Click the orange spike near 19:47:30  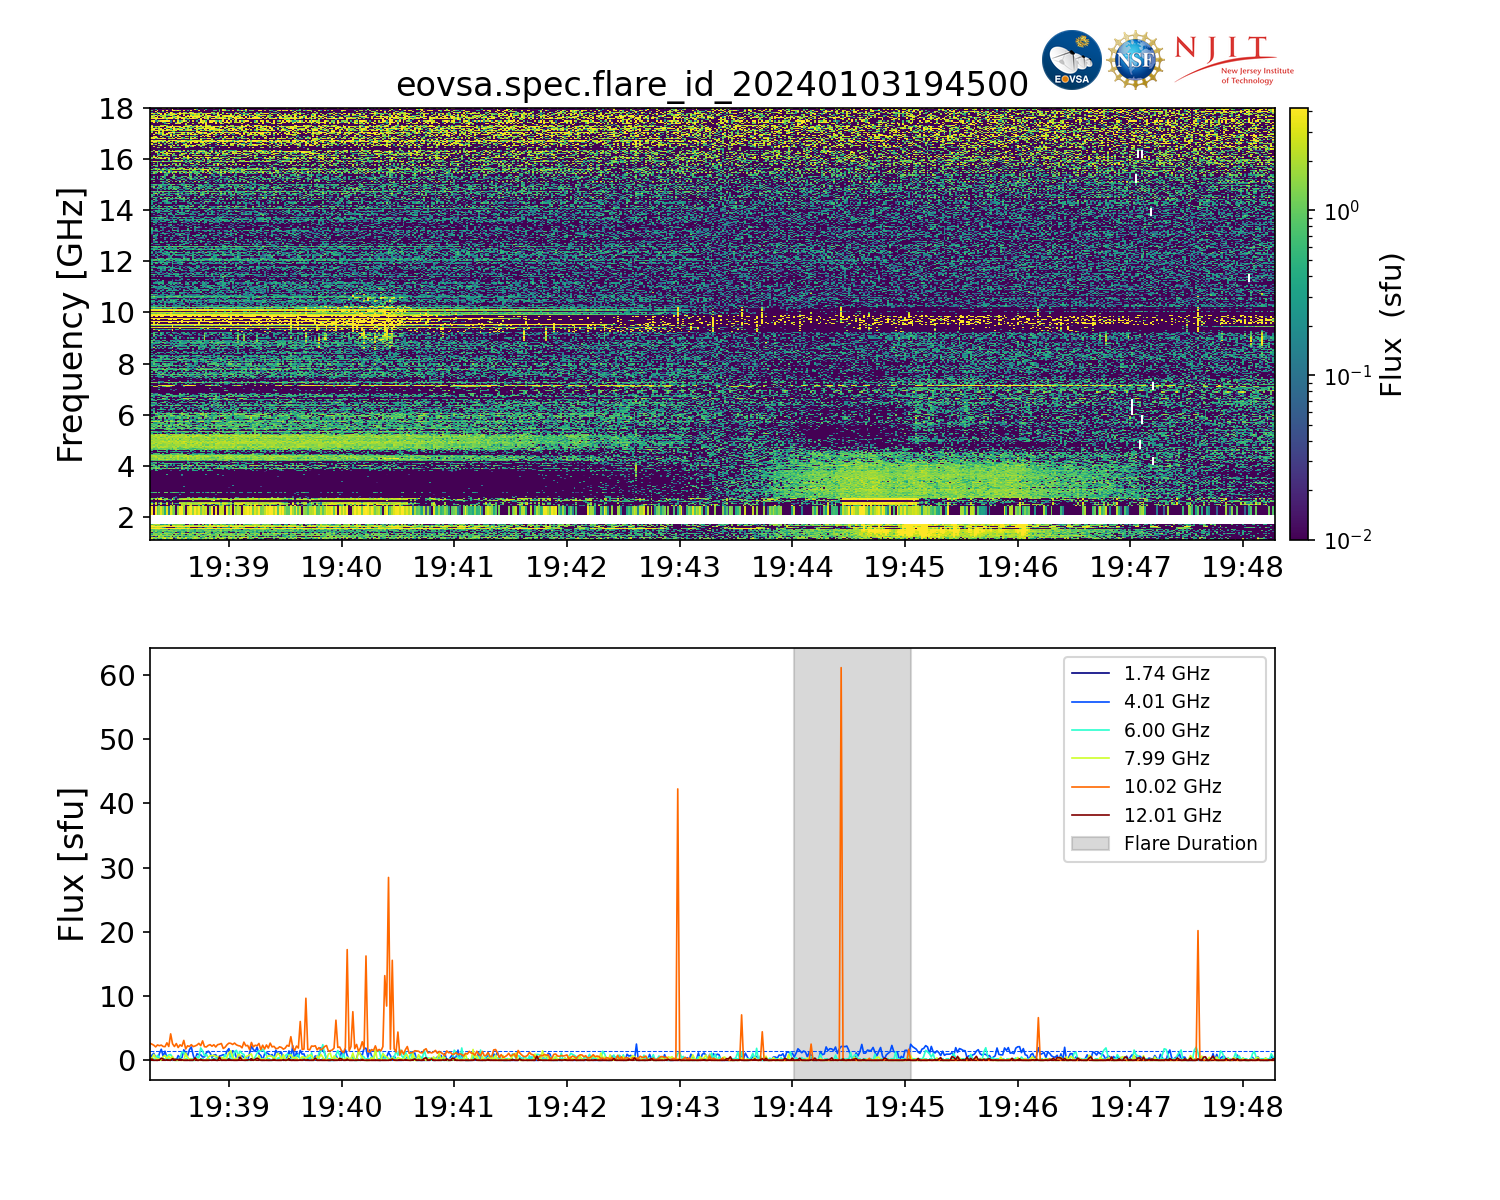pyautogui.click(x=1197, y=990)
